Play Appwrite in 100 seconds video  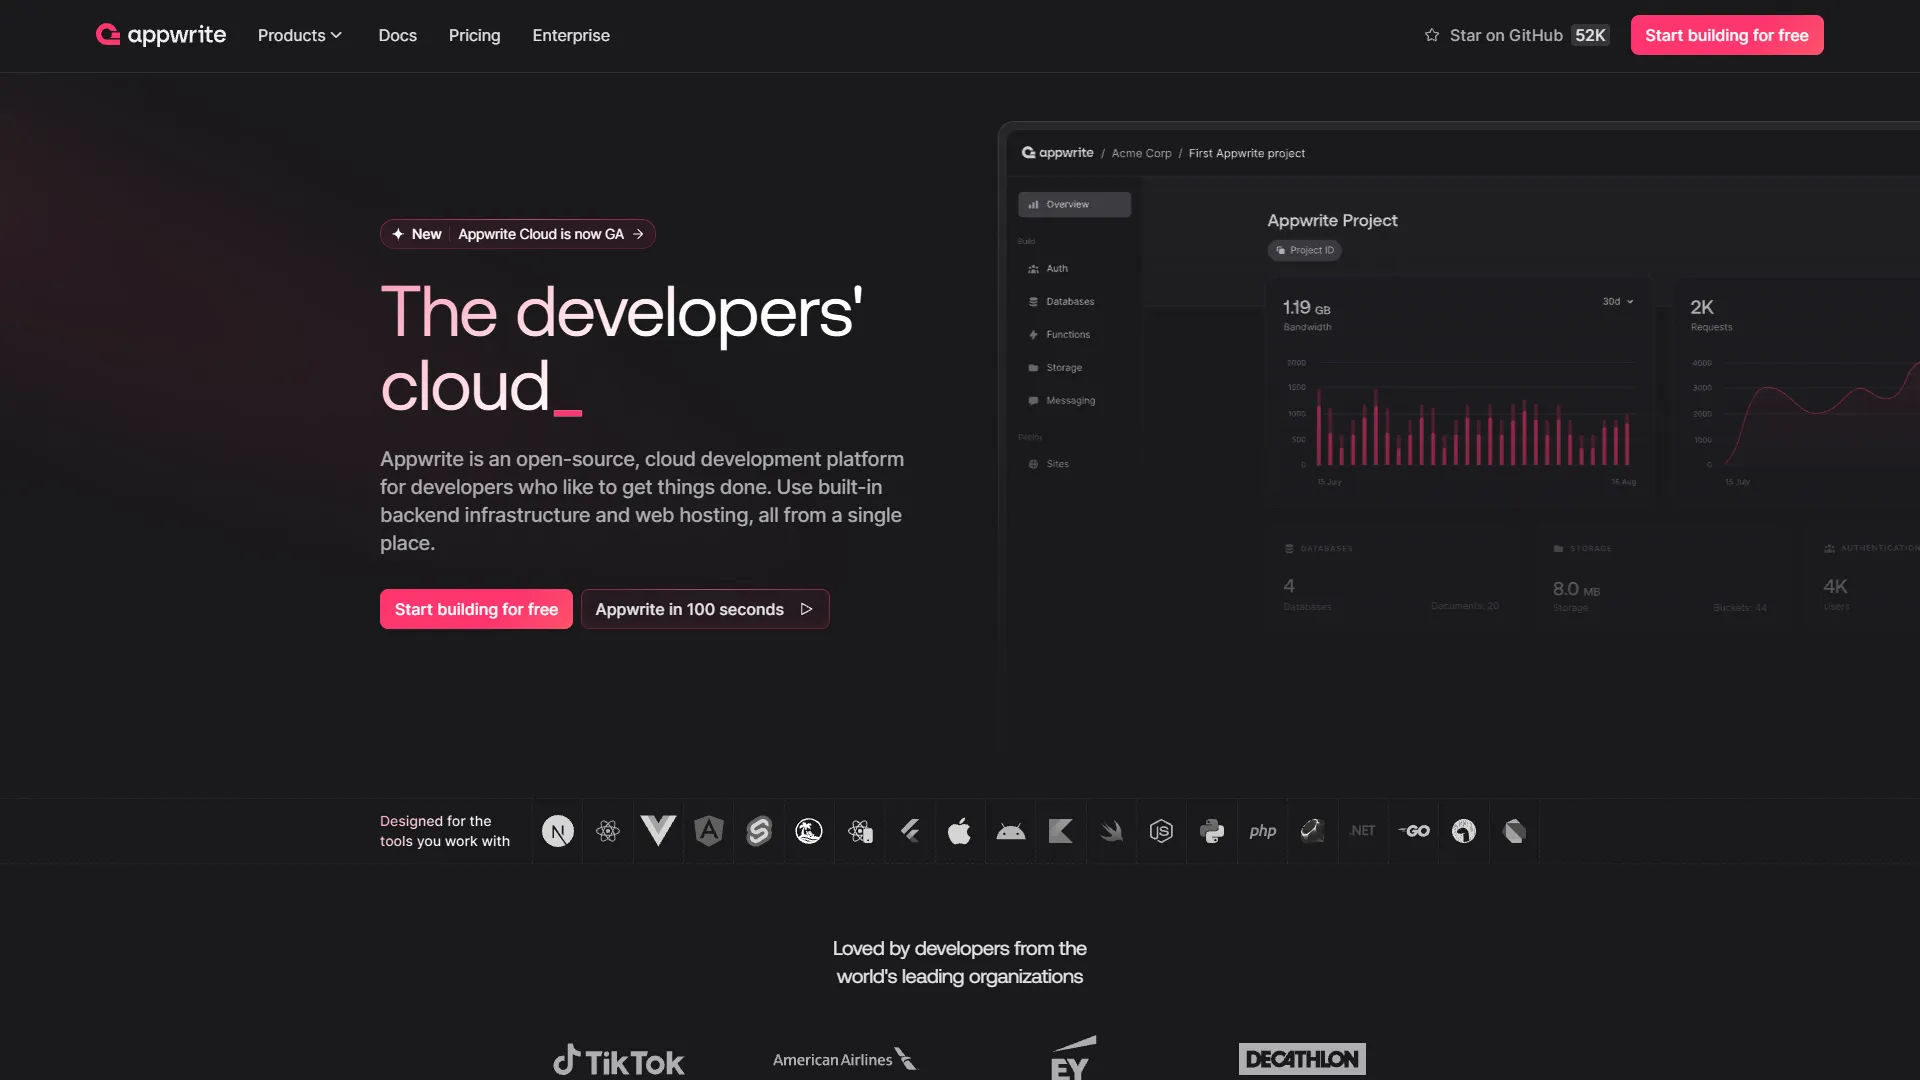(x=704, y=609)
